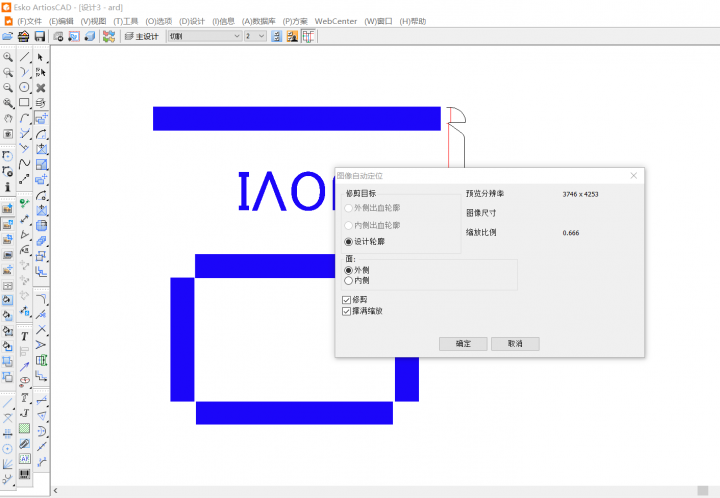Viewport: 720px width, 498px height.
Task: Toggle the 撑满缩放 checkbox
Action: coord(347,311)
